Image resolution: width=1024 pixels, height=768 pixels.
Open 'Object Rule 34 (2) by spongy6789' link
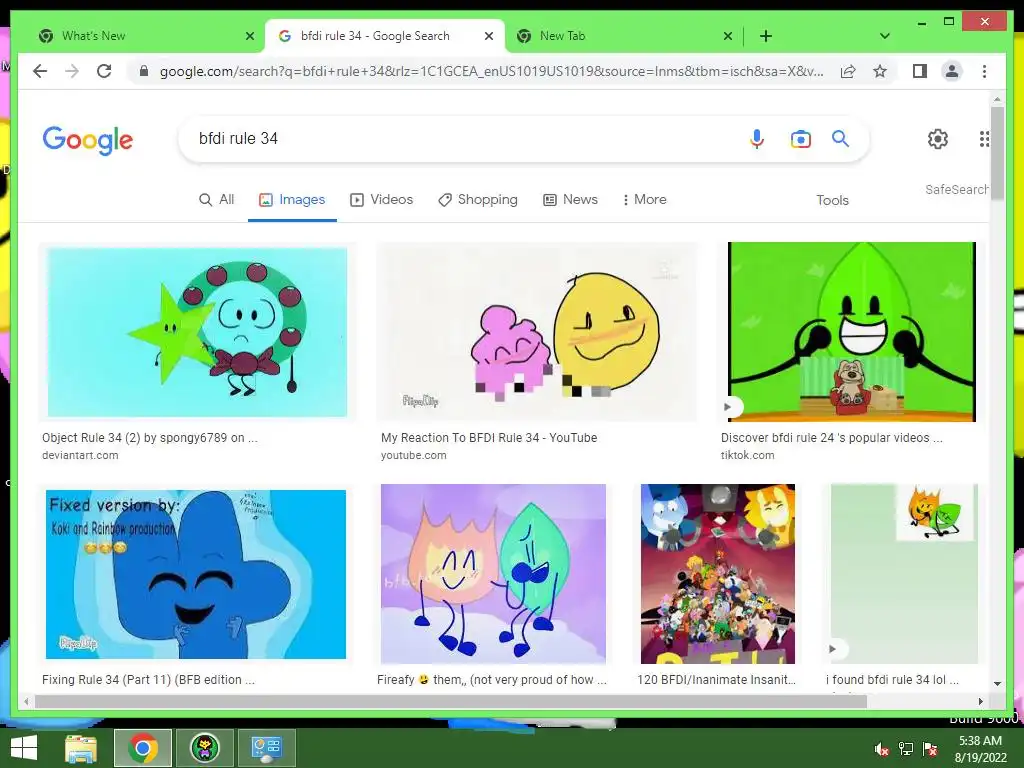(150, 438)
